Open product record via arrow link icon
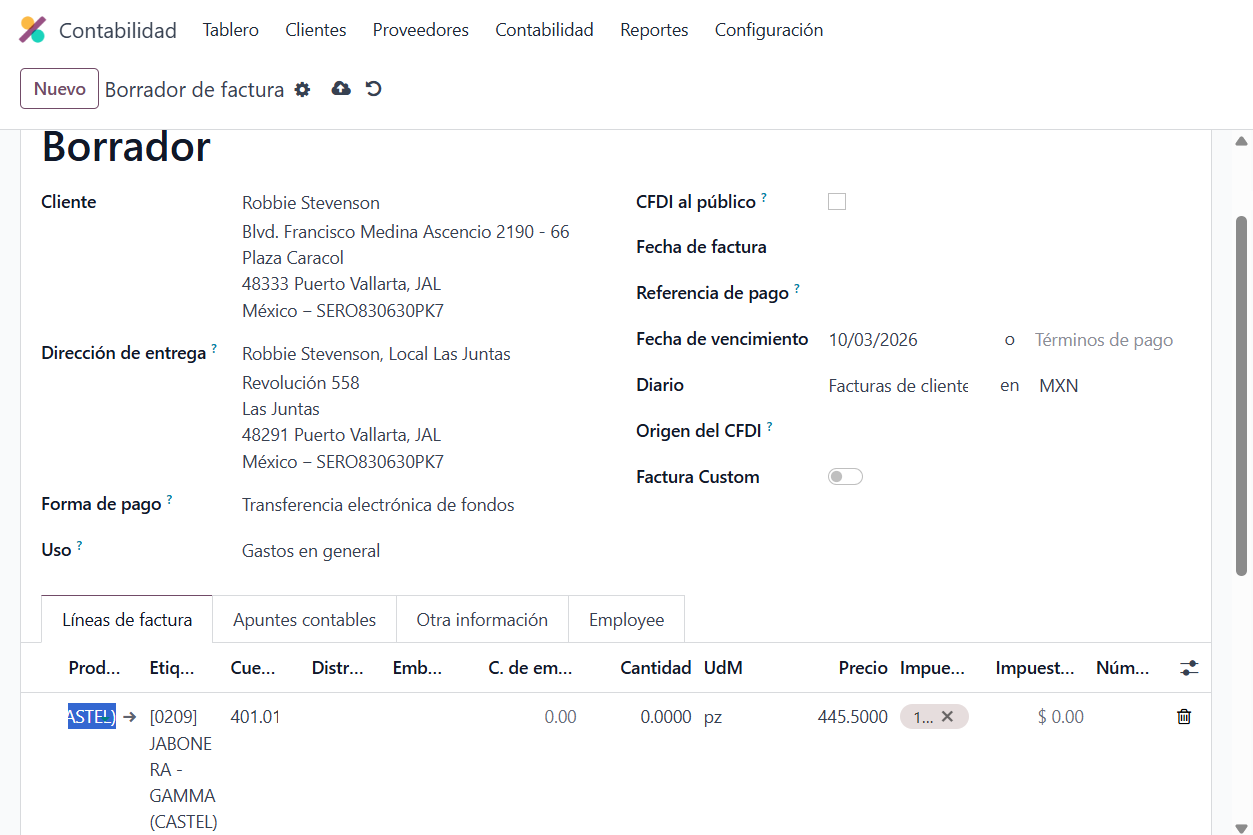Viewport: 1253px width, 835px height. pyautogui.click(x=130, y=717)
